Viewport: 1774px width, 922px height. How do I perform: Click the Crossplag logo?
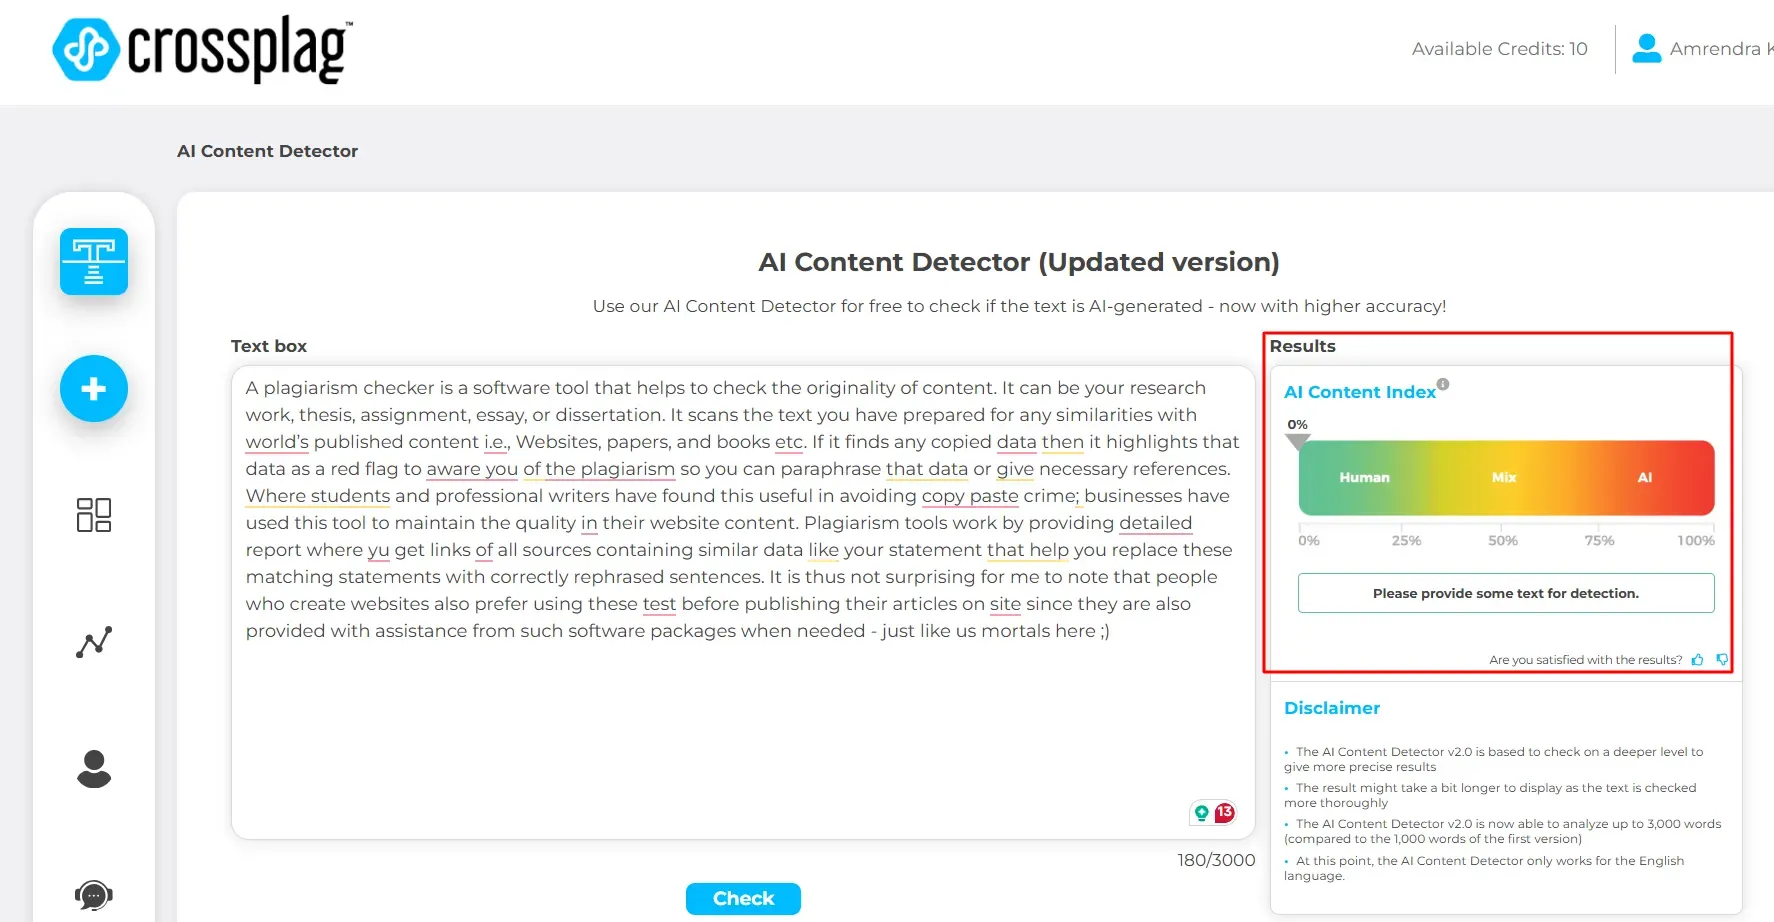tap(202, 49)
